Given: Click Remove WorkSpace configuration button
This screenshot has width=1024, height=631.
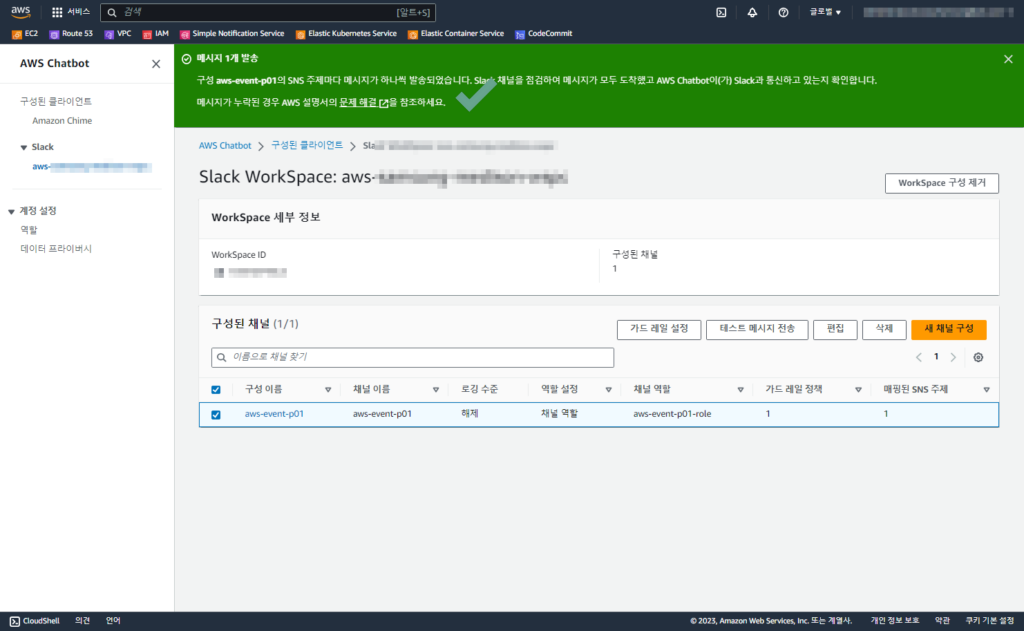Looking at the screenshot, I should (942, 183).
